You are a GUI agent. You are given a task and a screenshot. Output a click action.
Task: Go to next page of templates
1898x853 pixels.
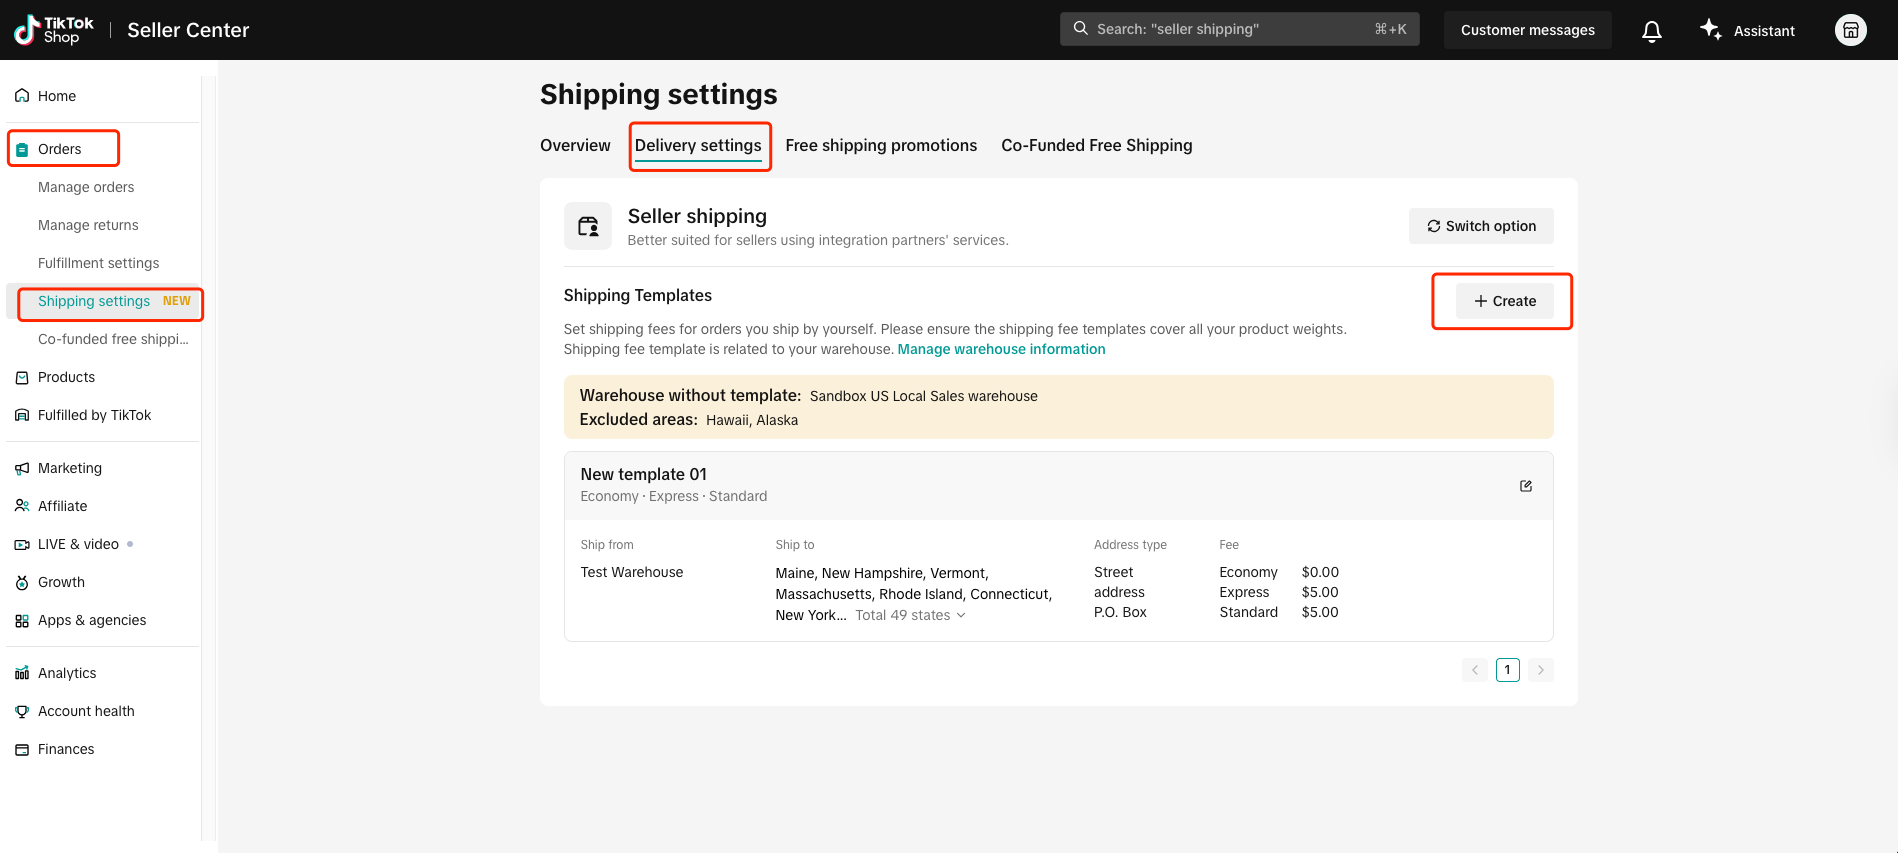tap(1540, 670)
